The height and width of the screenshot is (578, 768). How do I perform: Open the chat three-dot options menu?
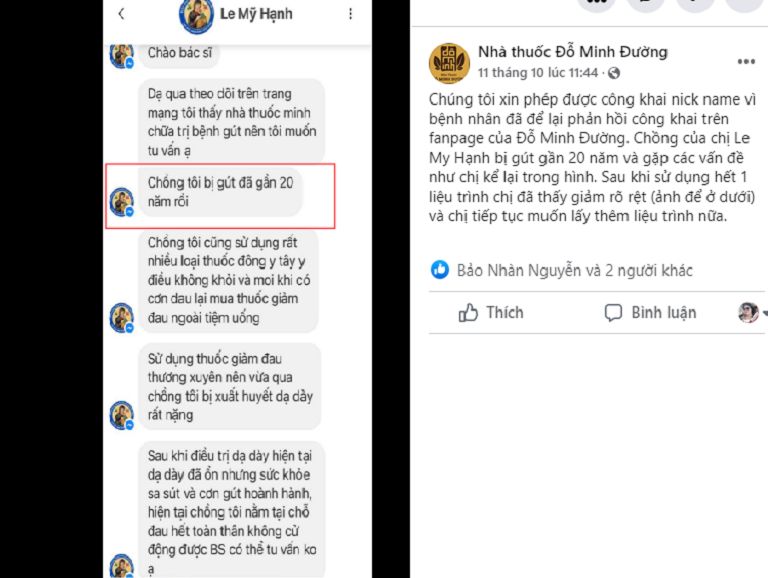pyautogui.click(x=350, y=14)
